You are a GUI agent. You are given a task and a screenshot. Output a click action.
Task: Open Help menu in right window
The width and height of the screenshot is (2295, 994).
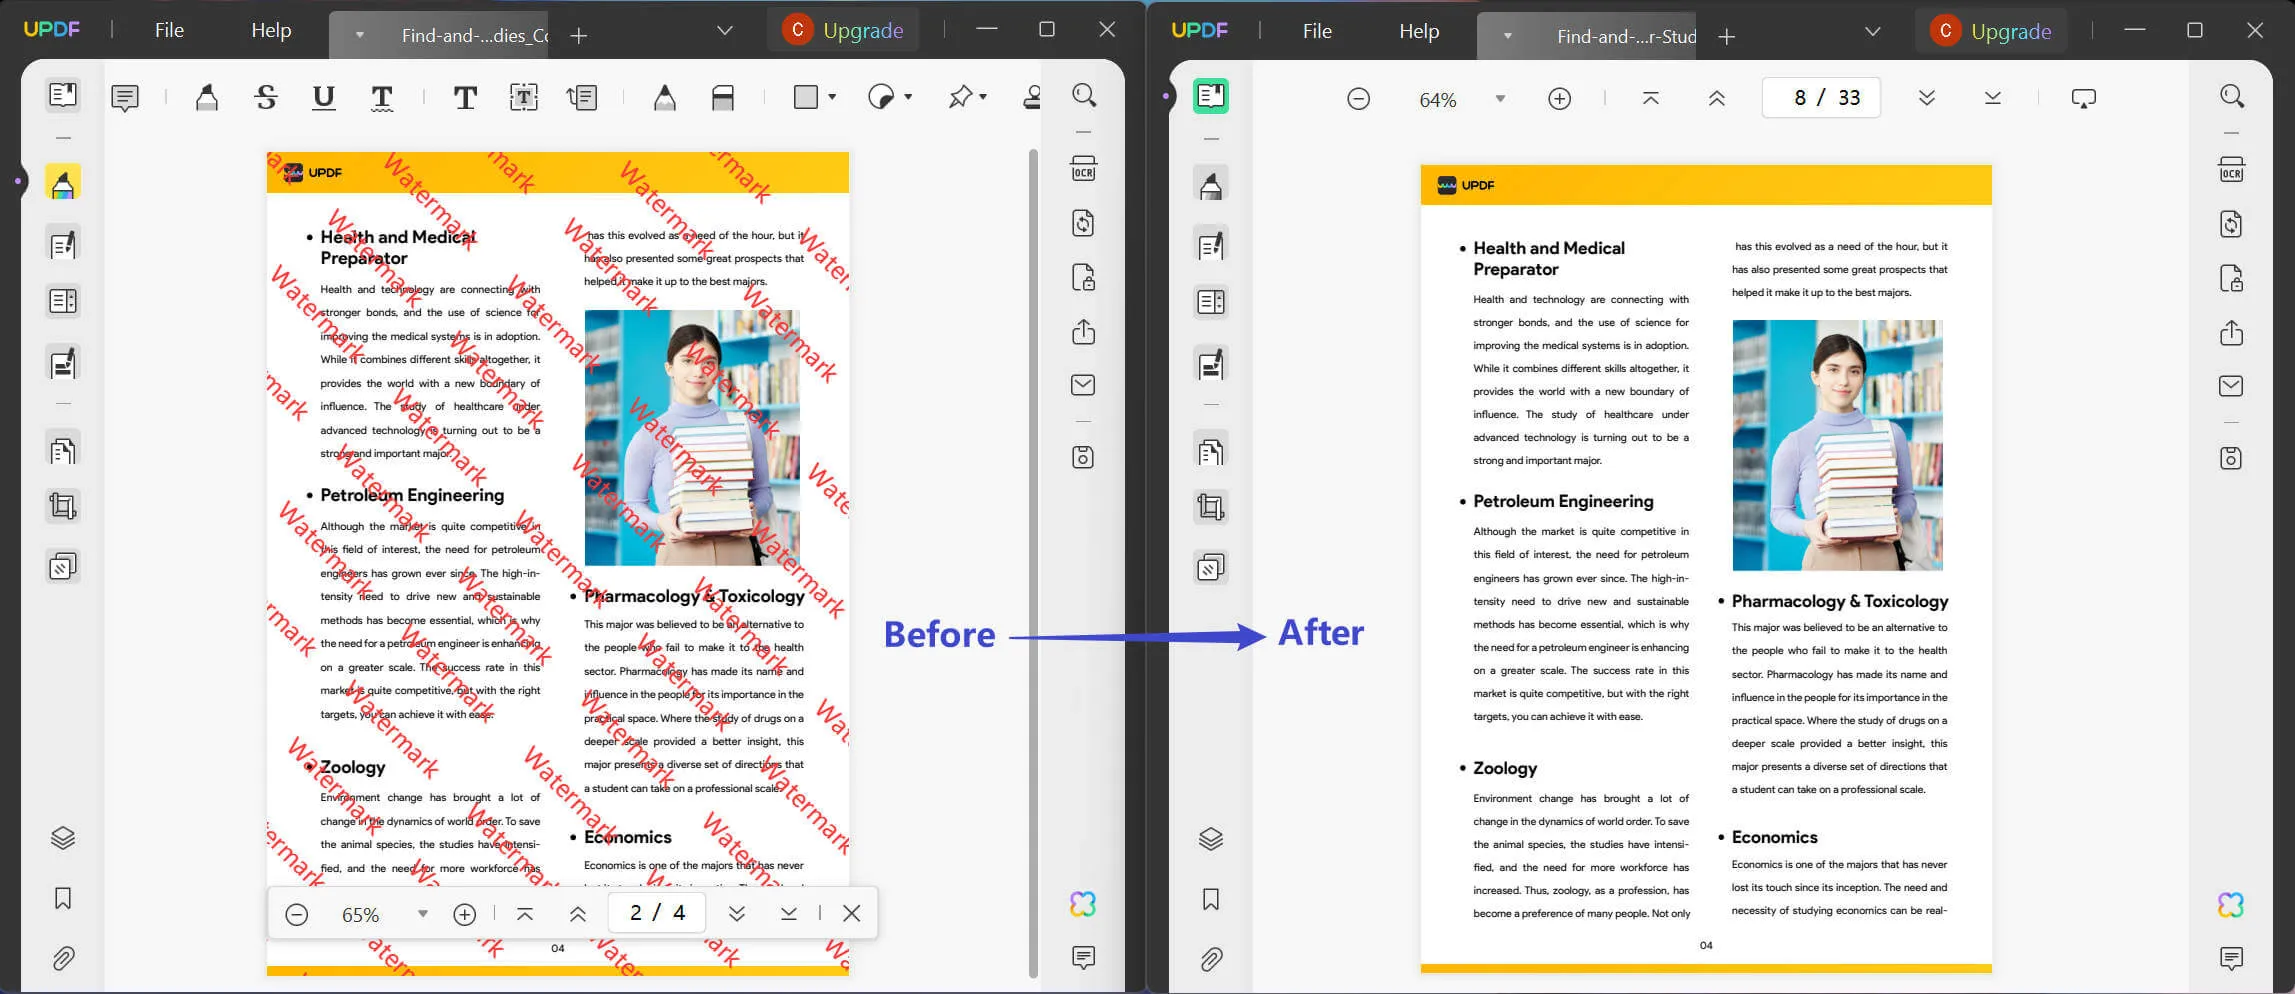tap(1418, 31)
